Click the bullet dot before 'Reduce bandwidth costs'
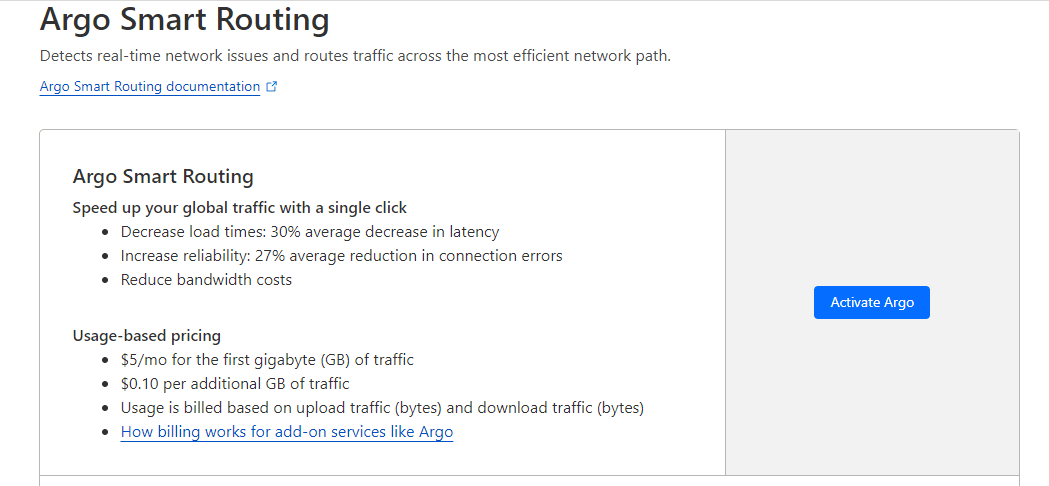 tap(106, 280)
